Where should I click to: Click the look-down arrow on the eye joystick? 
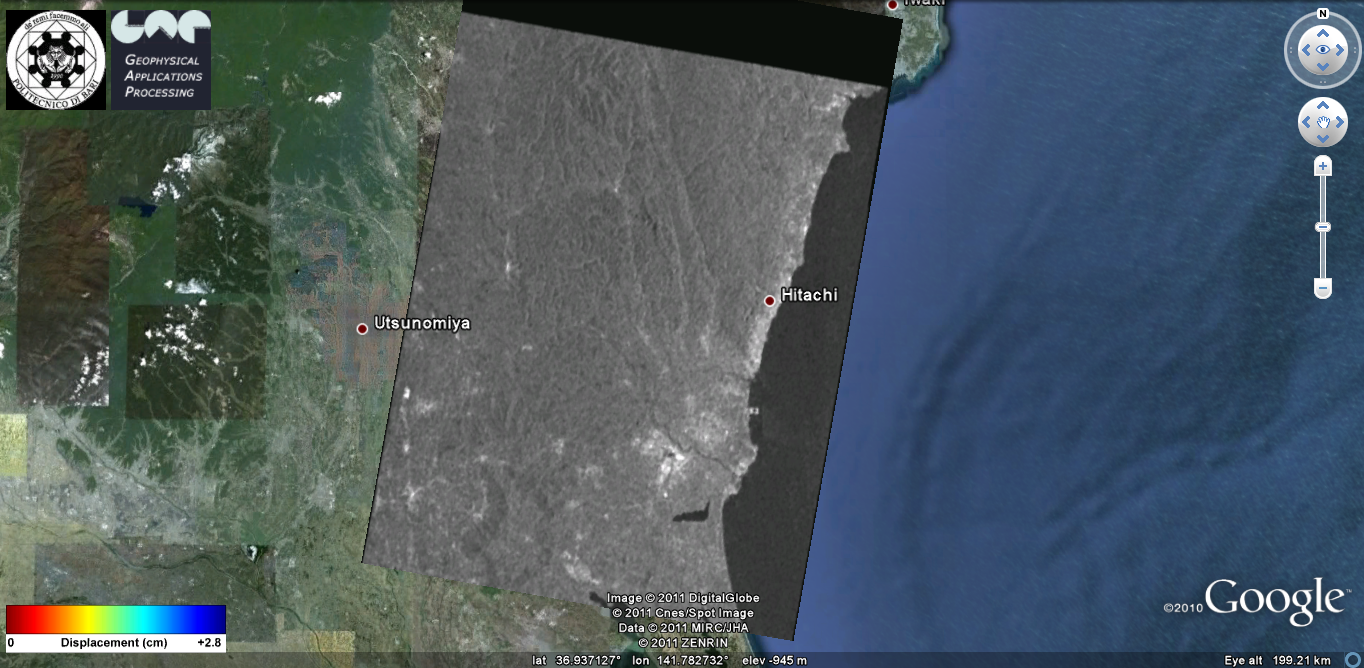tap(1323, 66)
